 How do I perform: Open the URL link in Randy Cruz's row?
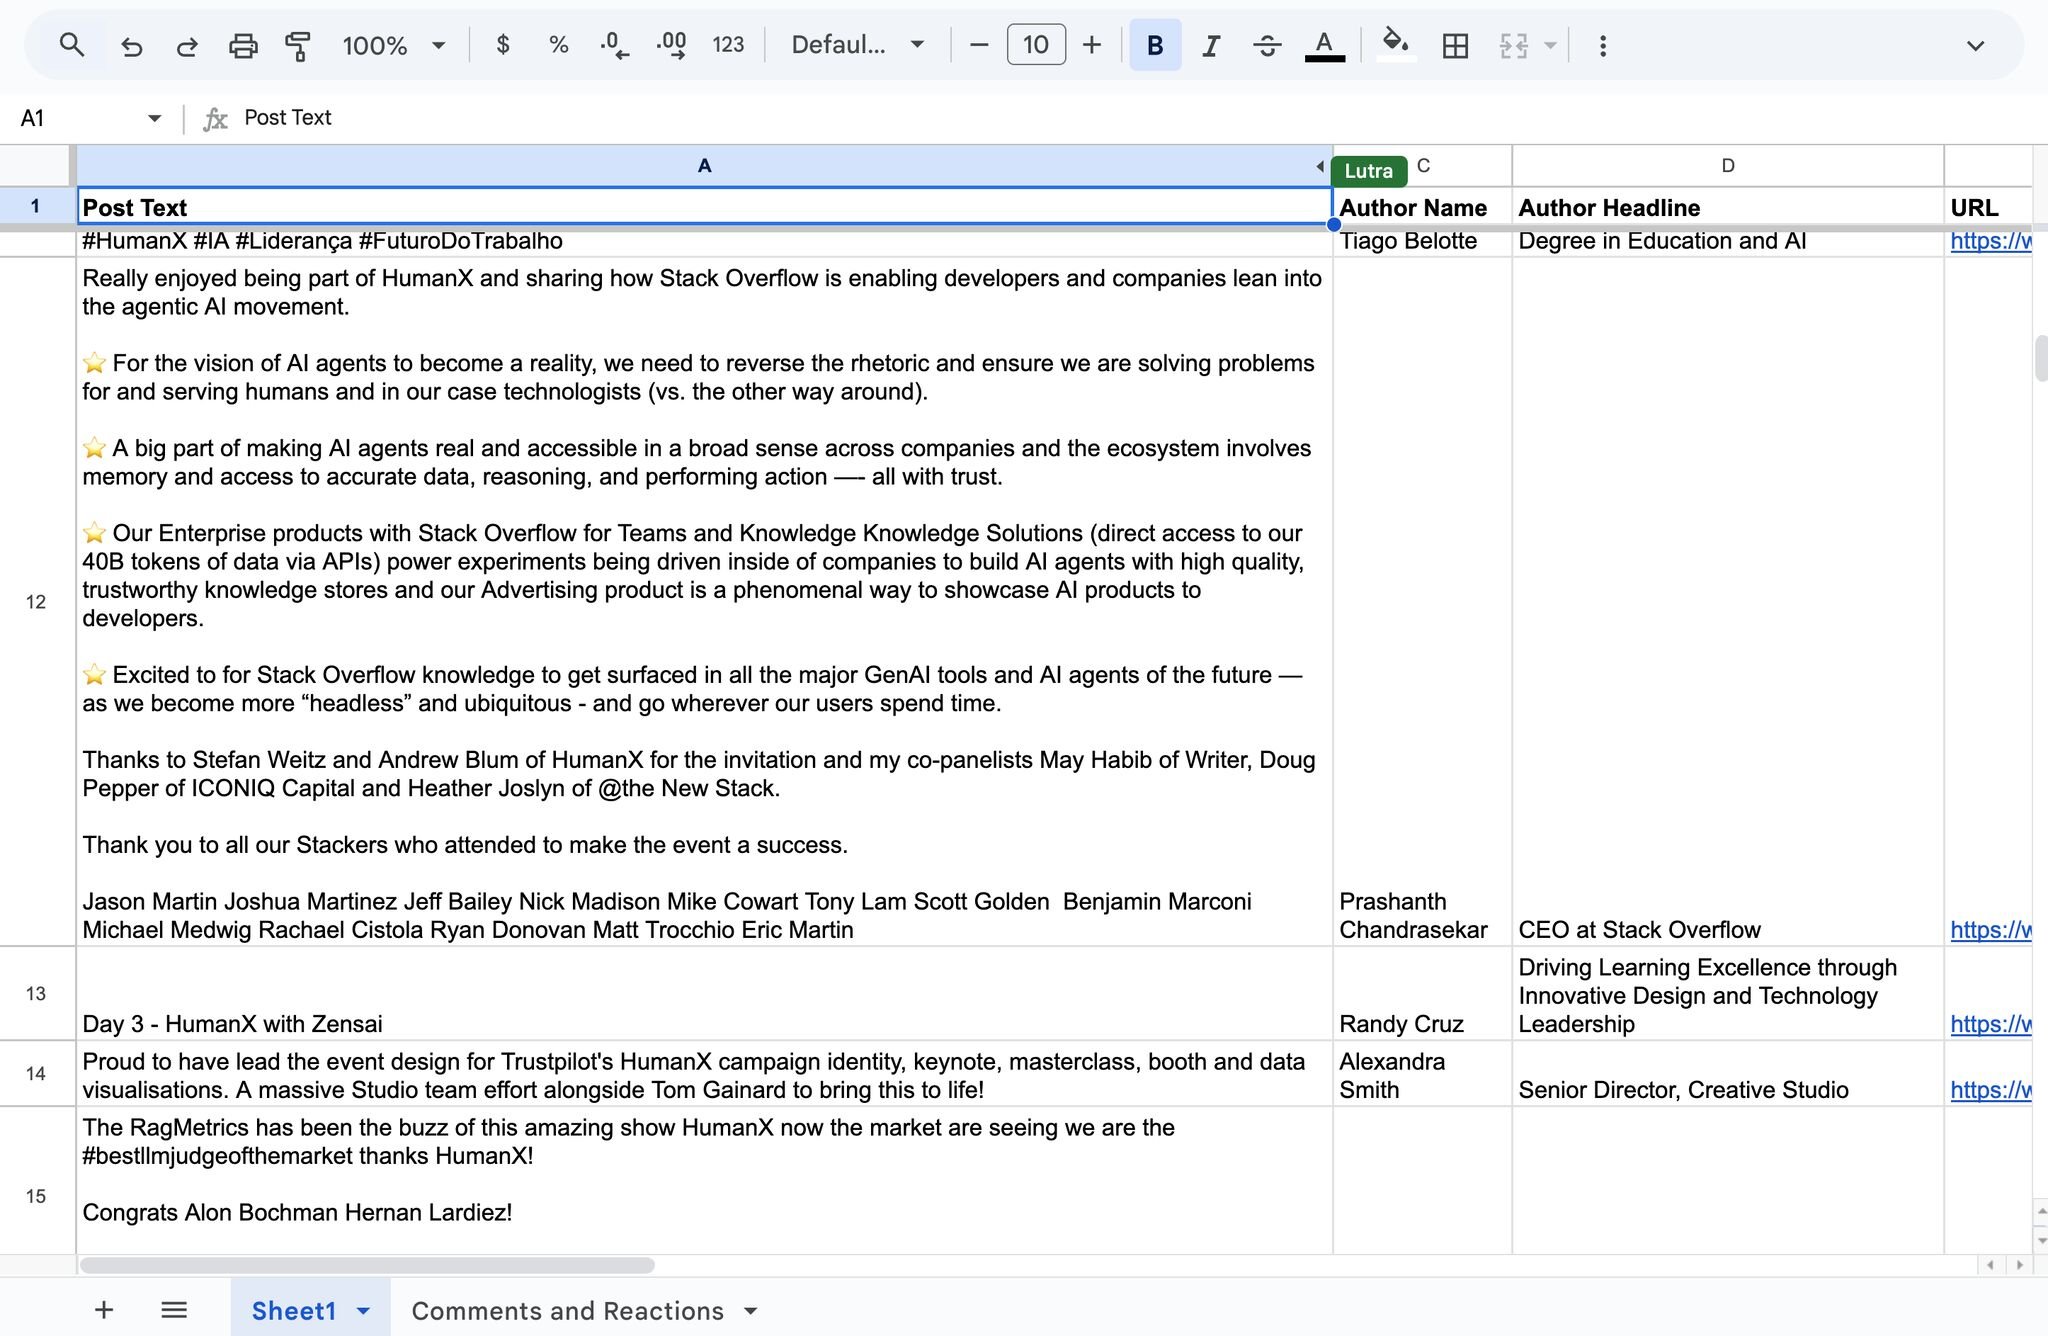[1990, 1024]
